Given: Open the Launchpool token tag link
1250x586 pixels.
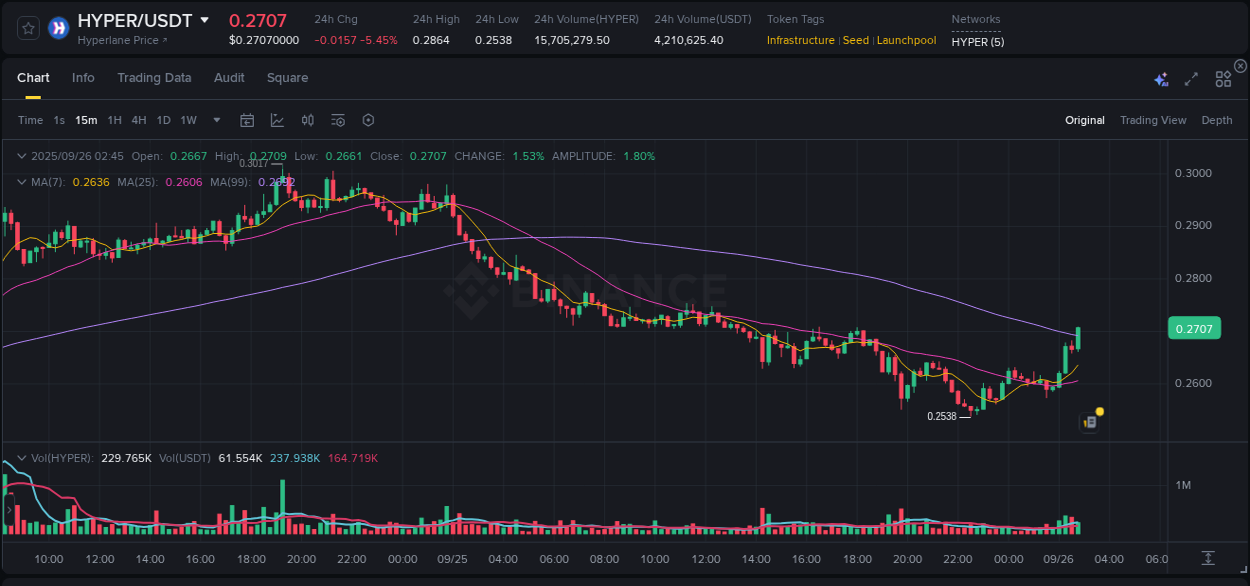Looking at the screenshot, I should click(906, 40).
